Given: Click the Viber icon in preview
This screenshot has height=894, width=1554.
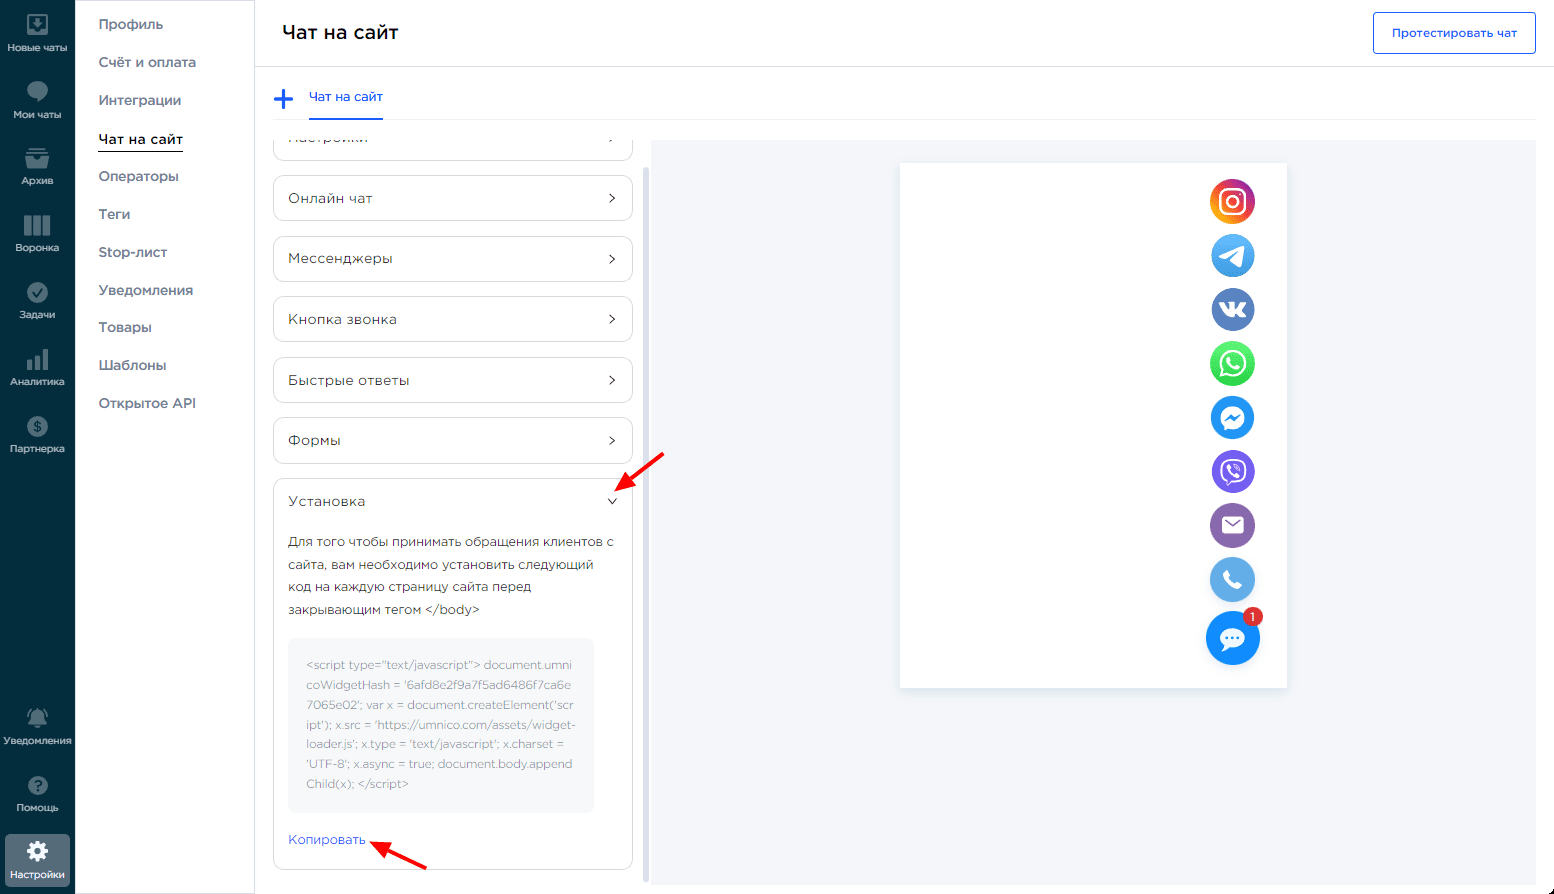Looking at the screenshot, I should [x=1232, y=472].
